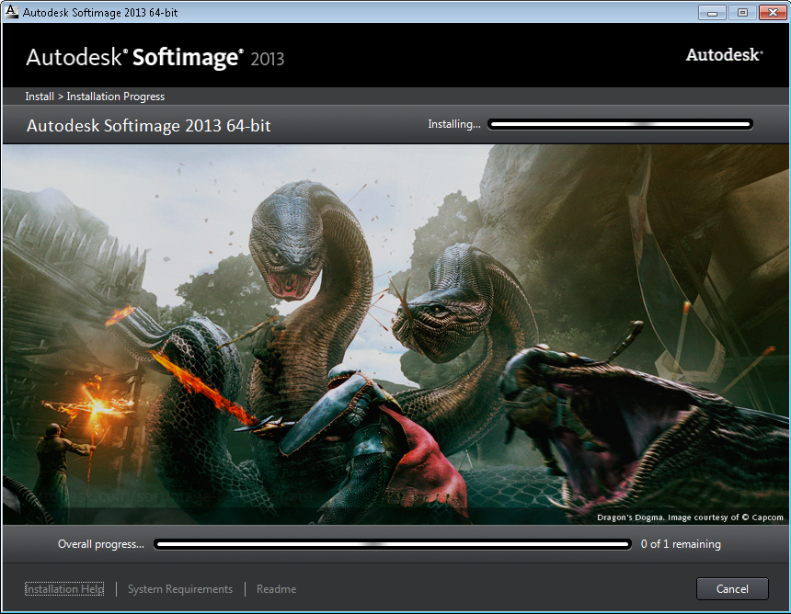Maximize the installer window
The width and height of the screenshot is (791, 614).
click(742, 11)
